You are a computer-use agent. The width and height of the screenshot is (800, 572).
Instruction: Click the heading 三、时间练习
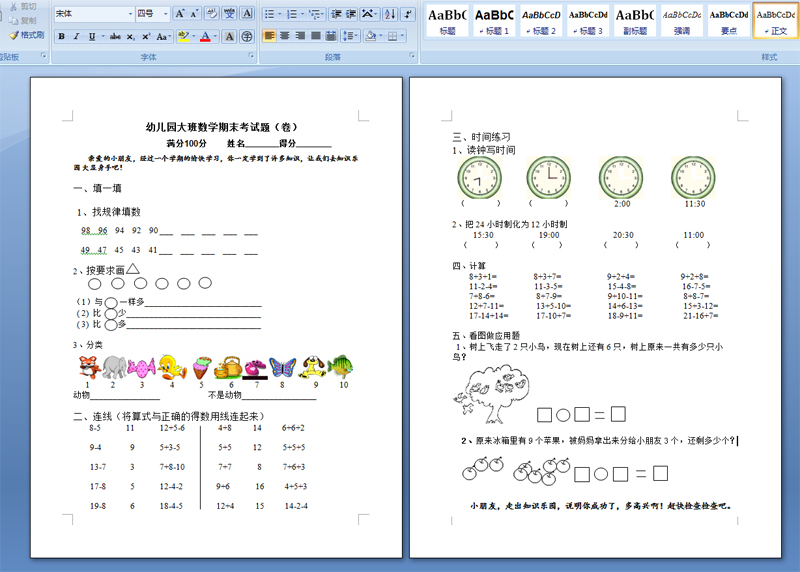click(x=481, y=137)
